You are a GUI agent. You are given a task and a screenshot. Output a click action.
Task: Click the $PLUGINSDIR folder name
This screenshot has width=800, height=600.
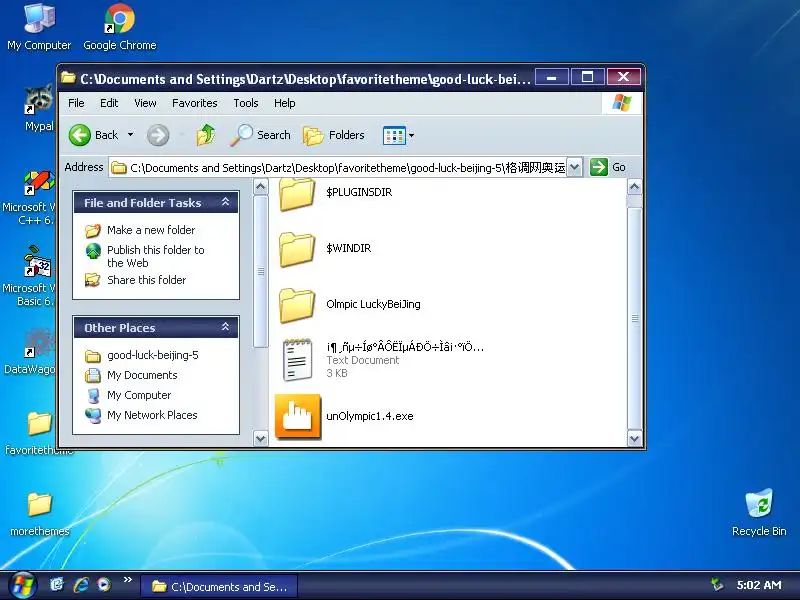[x=359, y=192]
